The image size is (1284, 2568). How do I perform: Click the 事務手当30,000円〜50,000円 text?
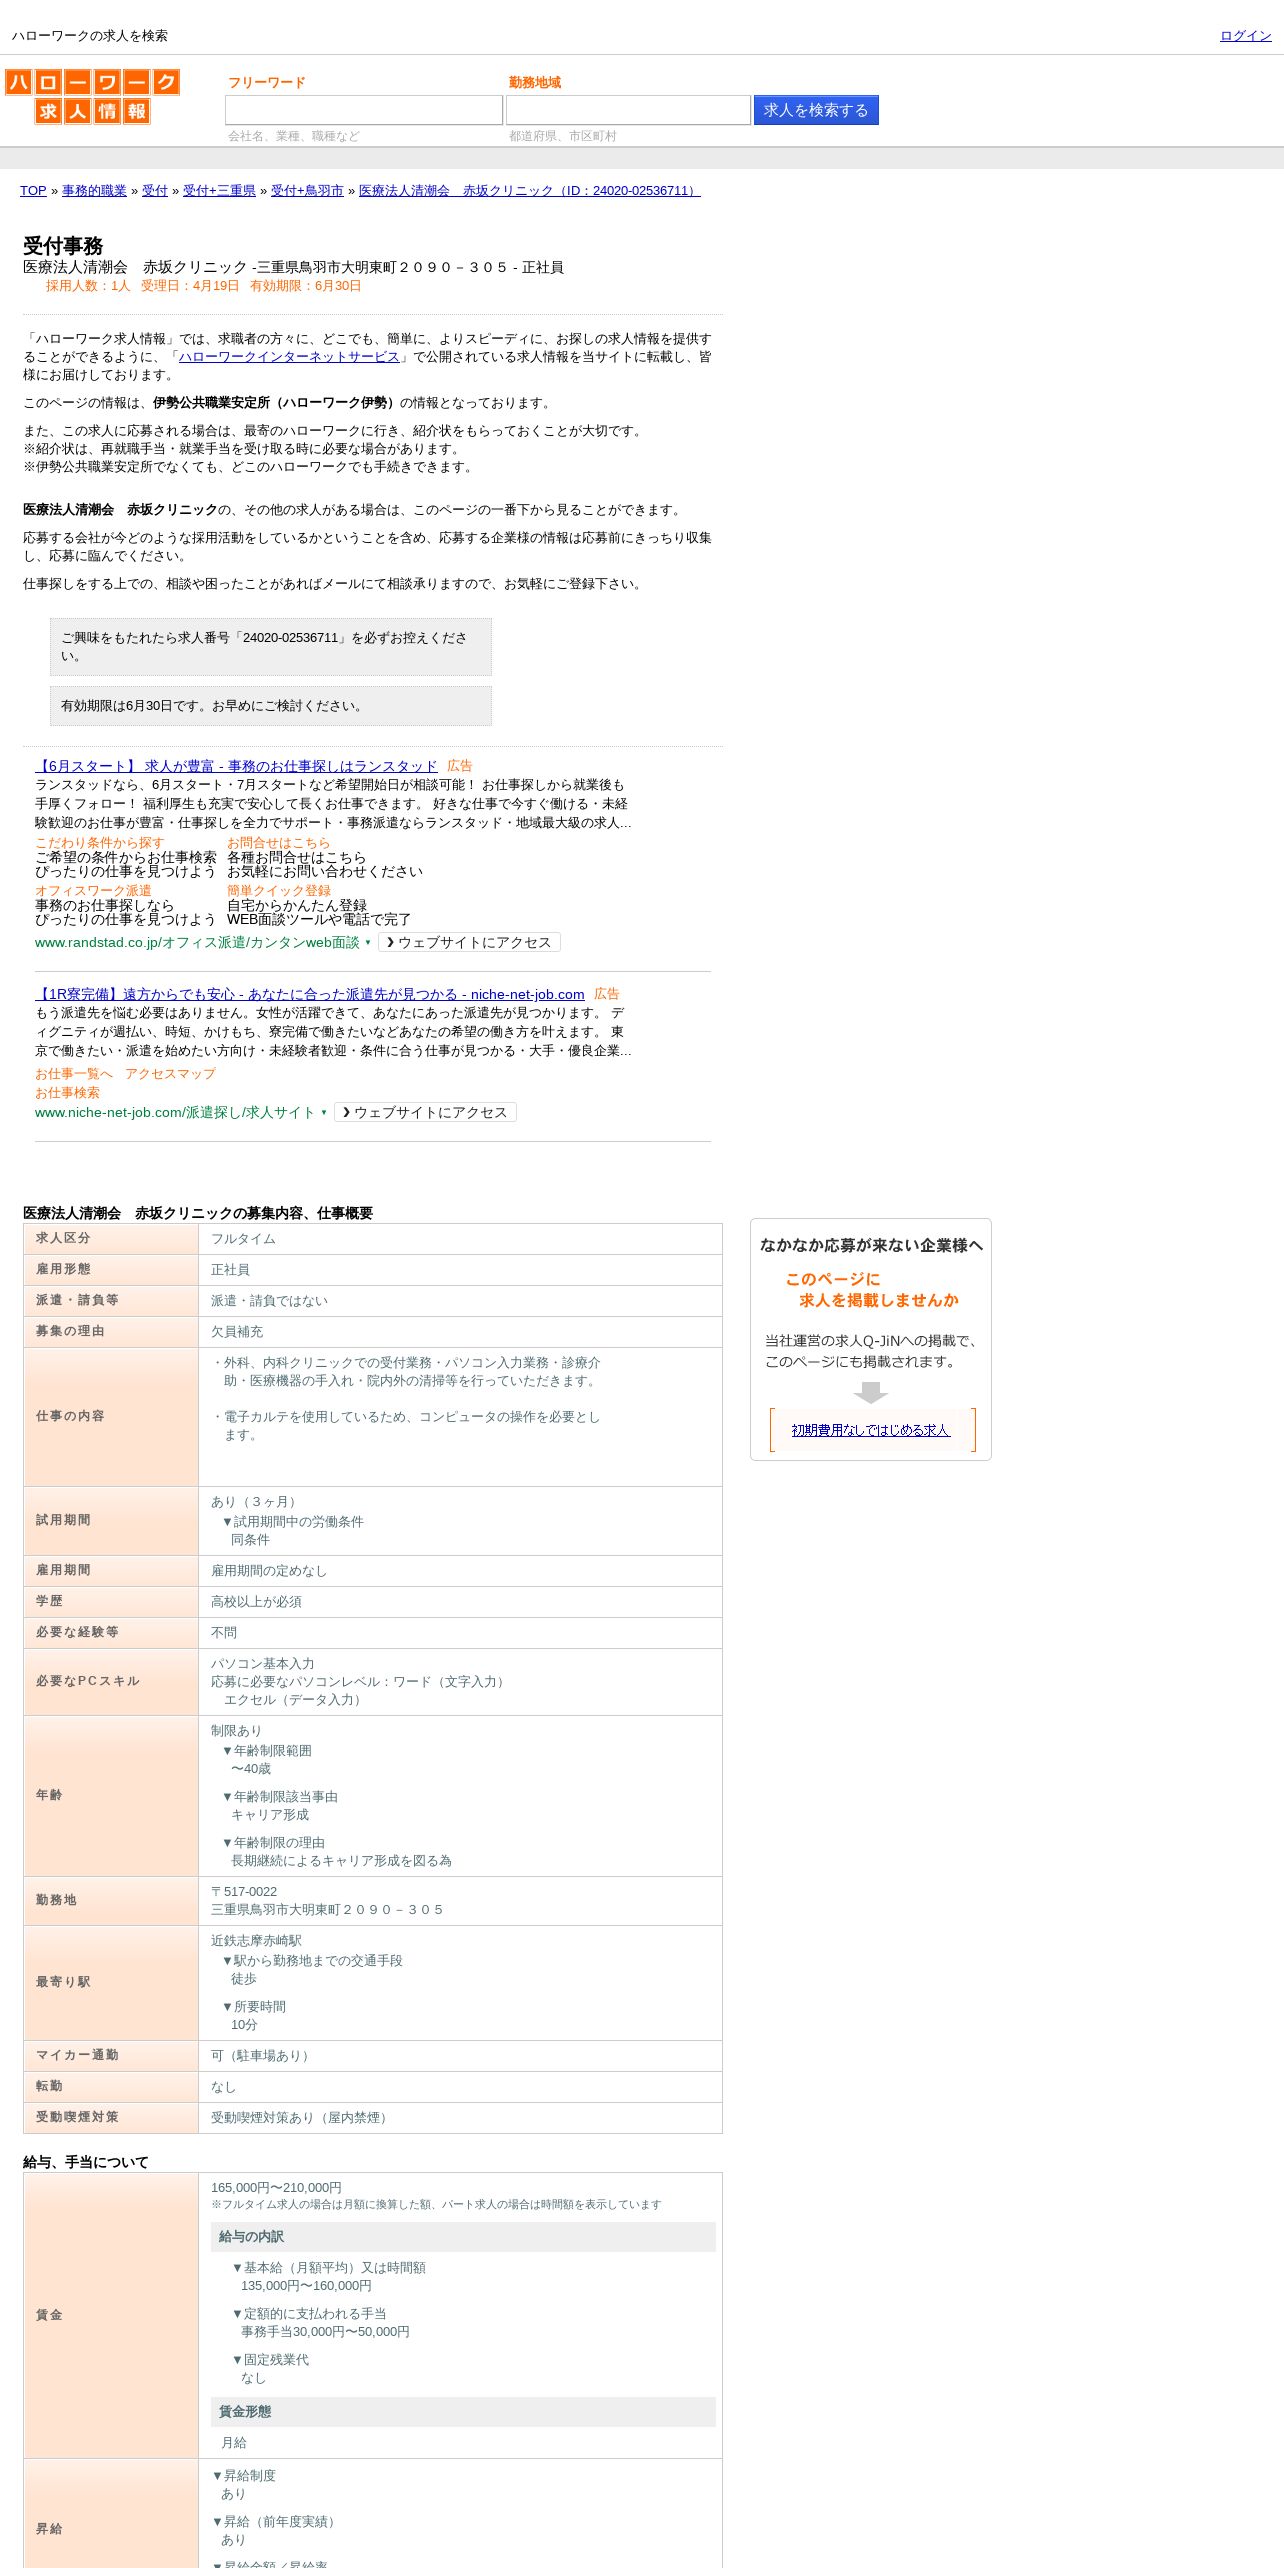tap(325, 2333)
